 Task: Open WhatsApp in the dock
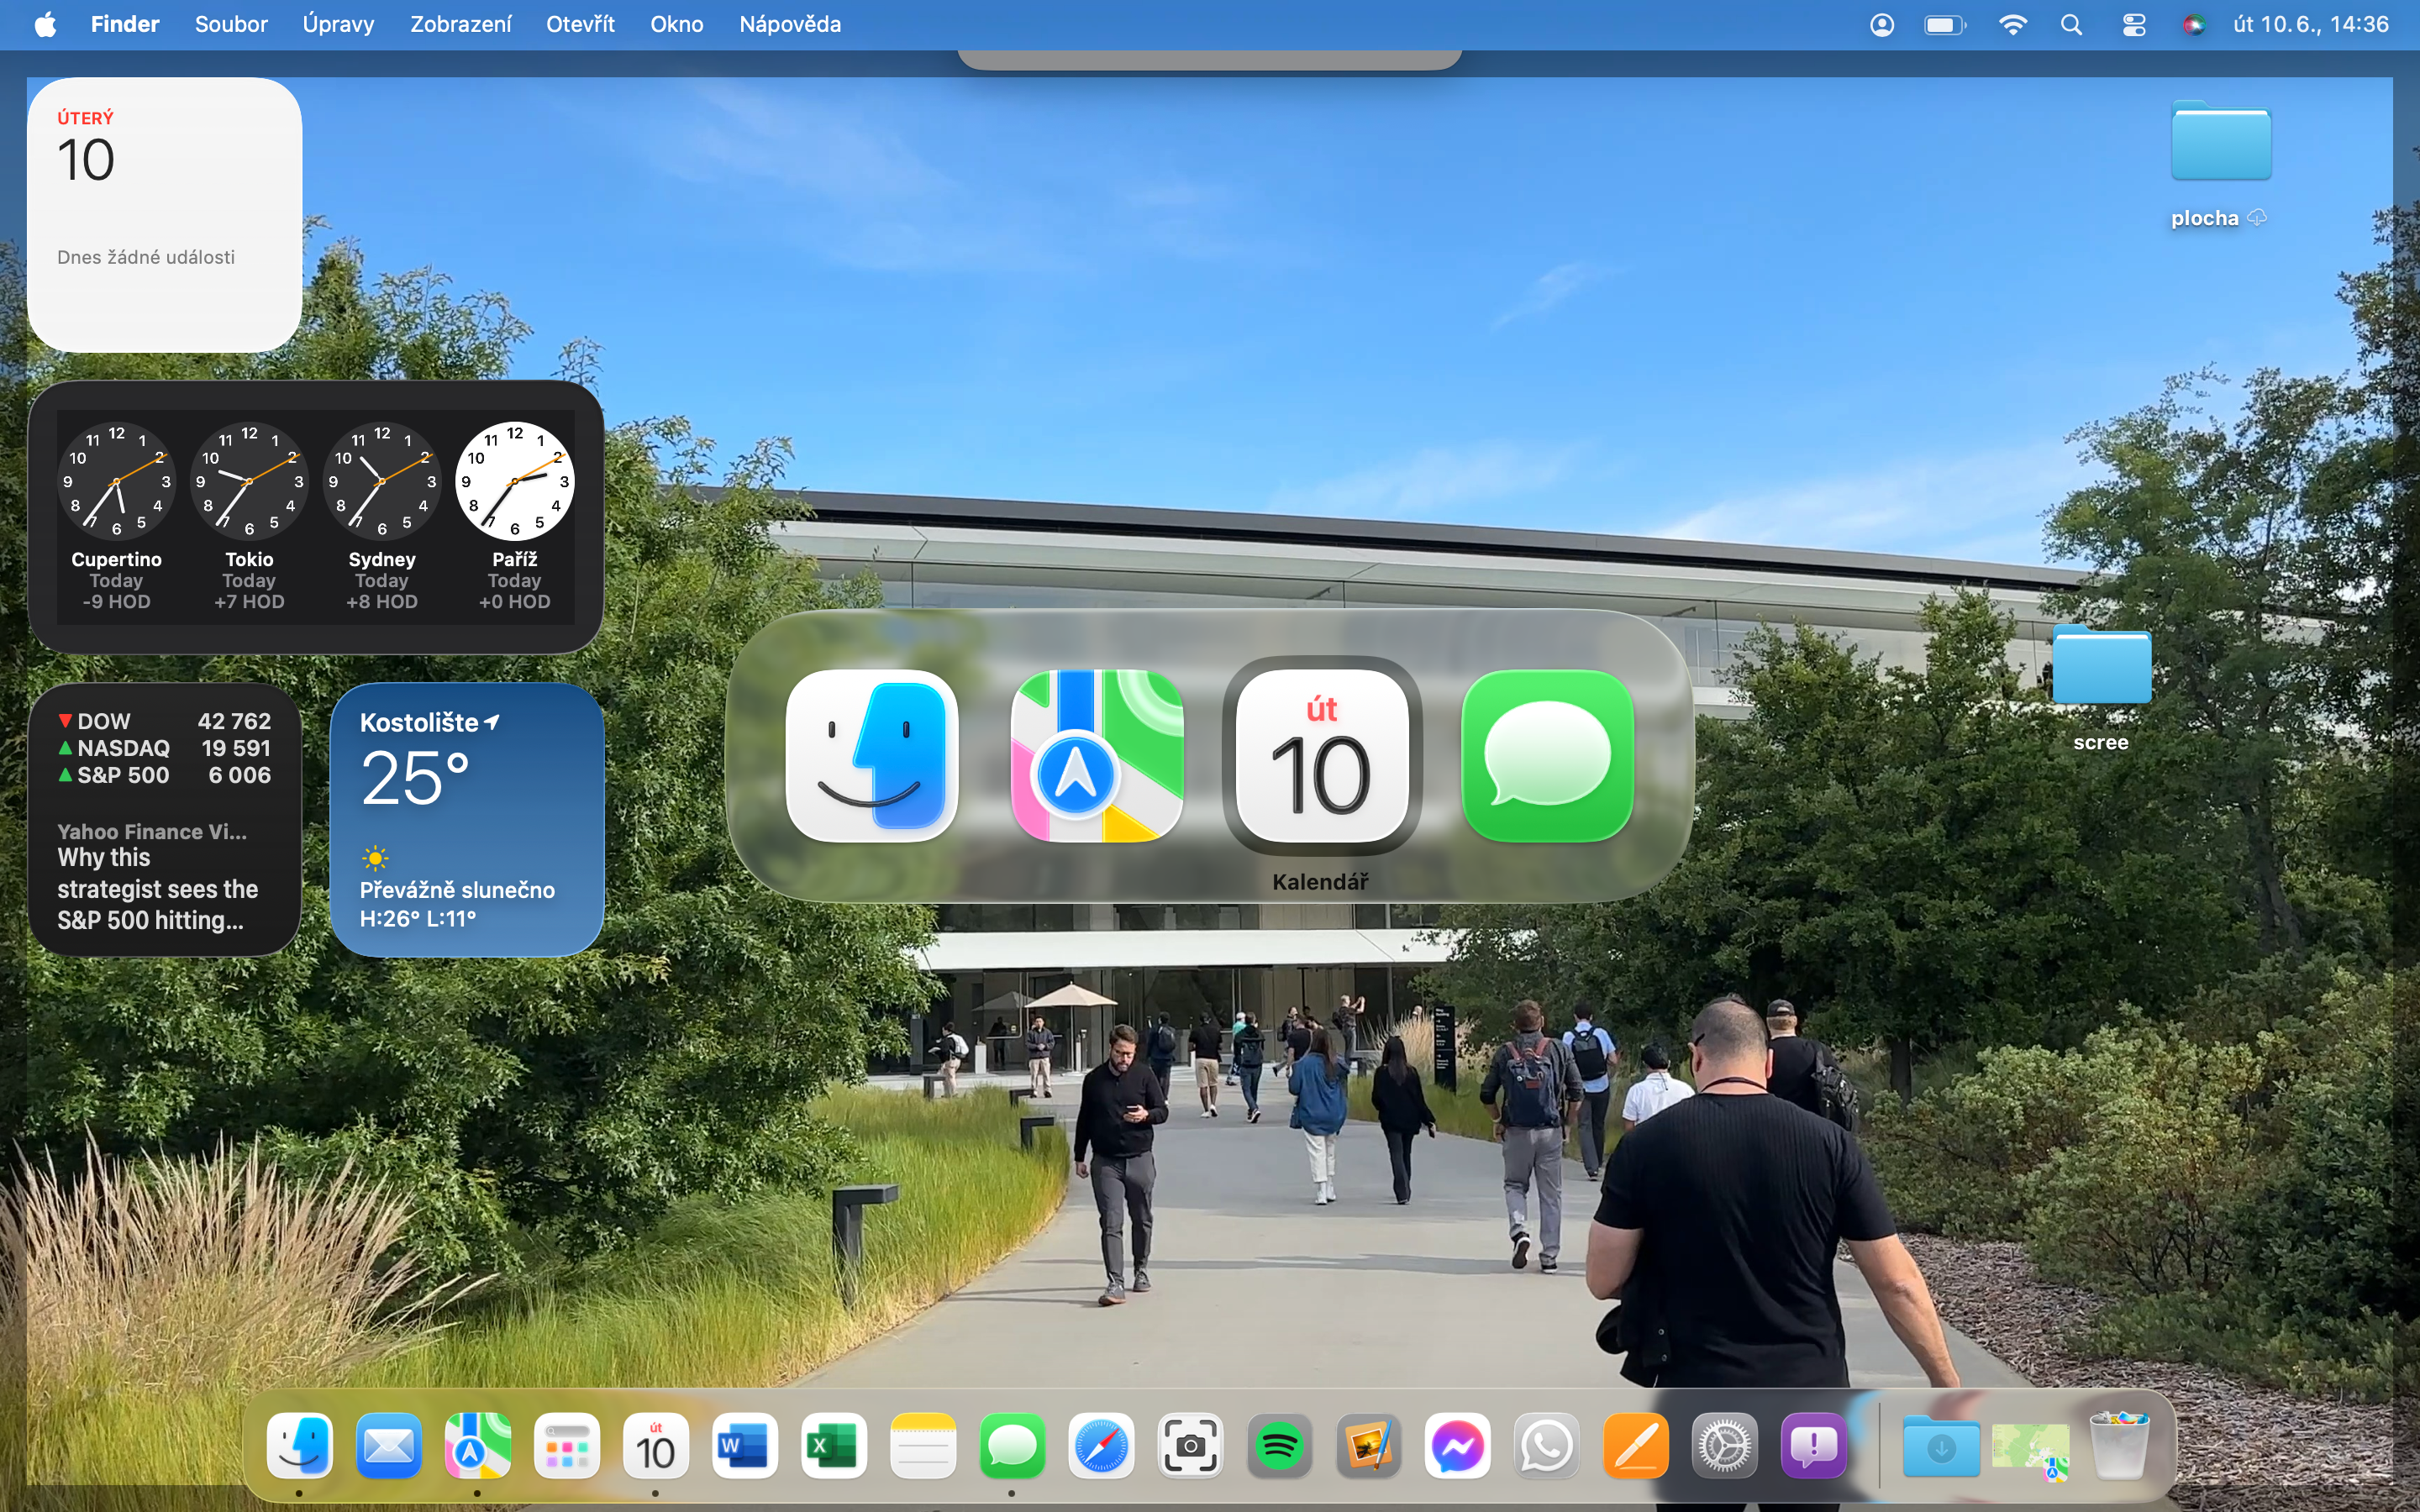pos(1546,1446)
